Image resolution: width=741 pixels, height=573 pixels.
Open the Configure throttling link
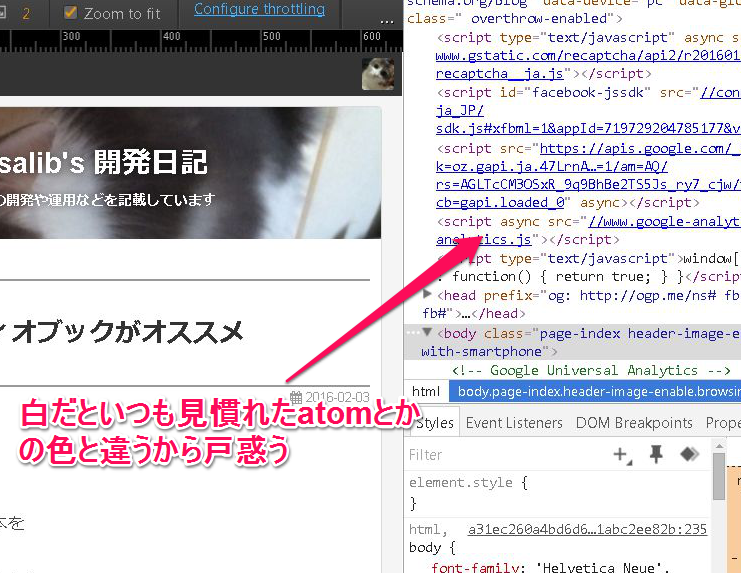tap(259, 9)
